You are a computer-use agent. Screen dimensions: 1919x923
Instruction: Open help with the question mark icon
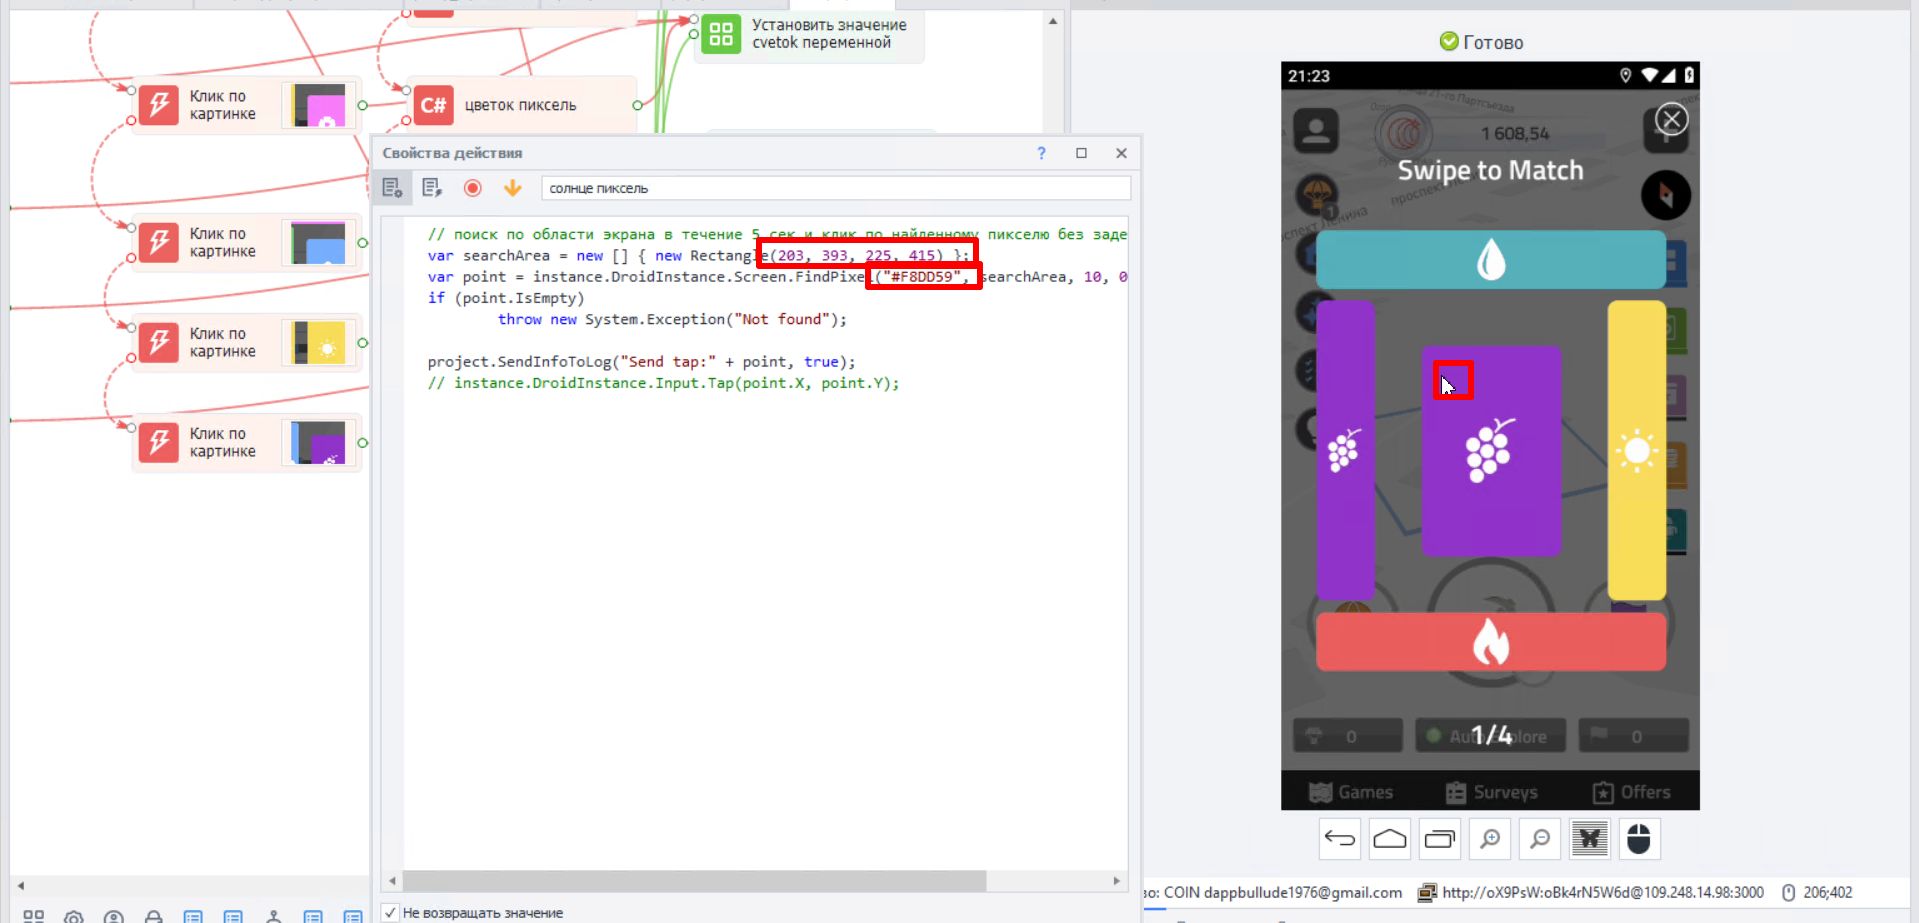tap(1041, 153)
